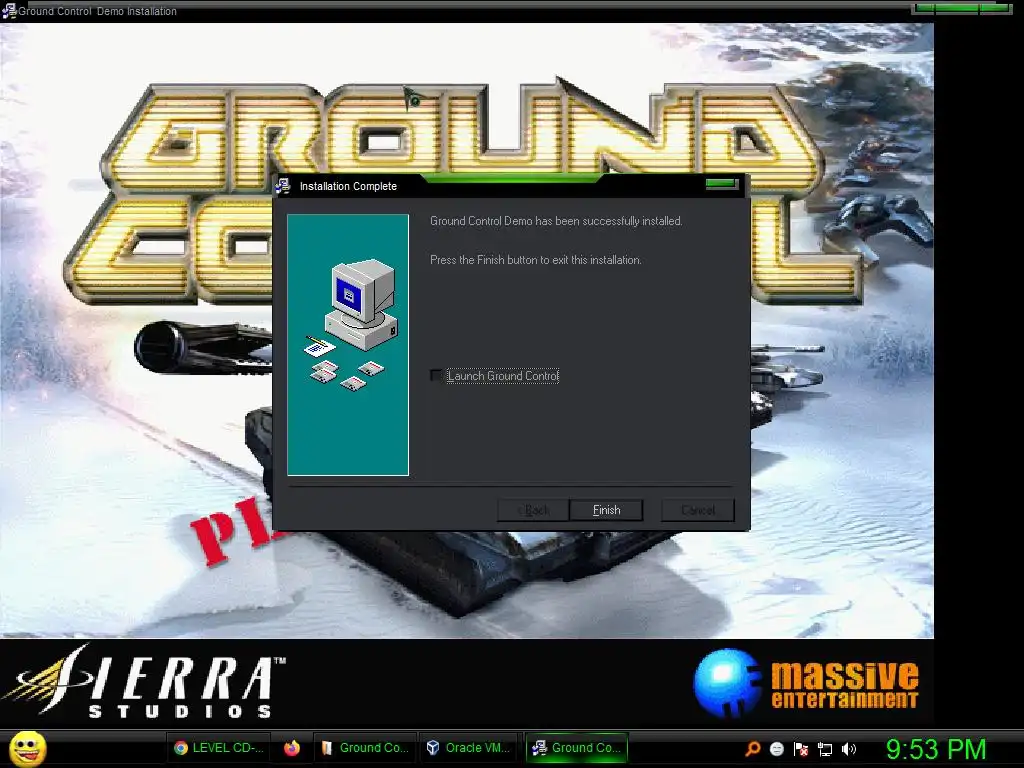This screenshot has width=1024, height=768.
Task: Click the orange magnifier tray icon
Action: [x=753, y=749]
